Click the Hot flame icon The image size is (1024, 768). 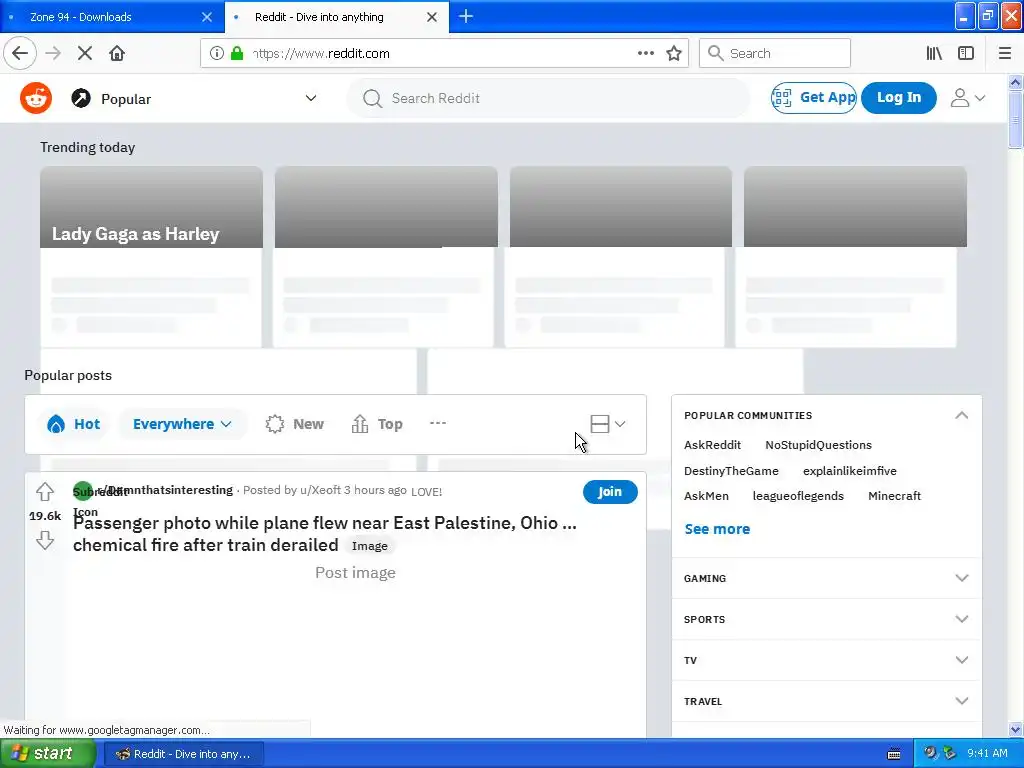click(56, 424)
